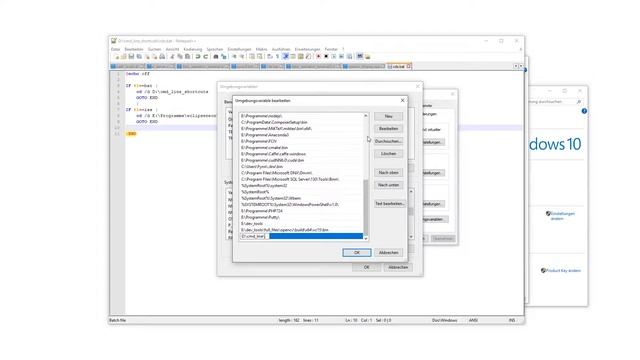Open the Ansicht menu
Screen dimensions: 640x360
point(172,49)
